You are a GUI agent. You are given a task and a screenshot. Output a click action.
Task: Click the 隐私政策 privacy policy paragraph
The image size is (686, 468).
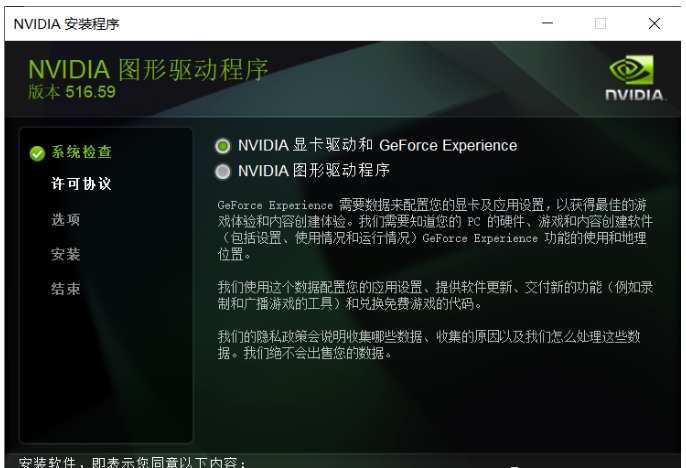pos(430,345)
